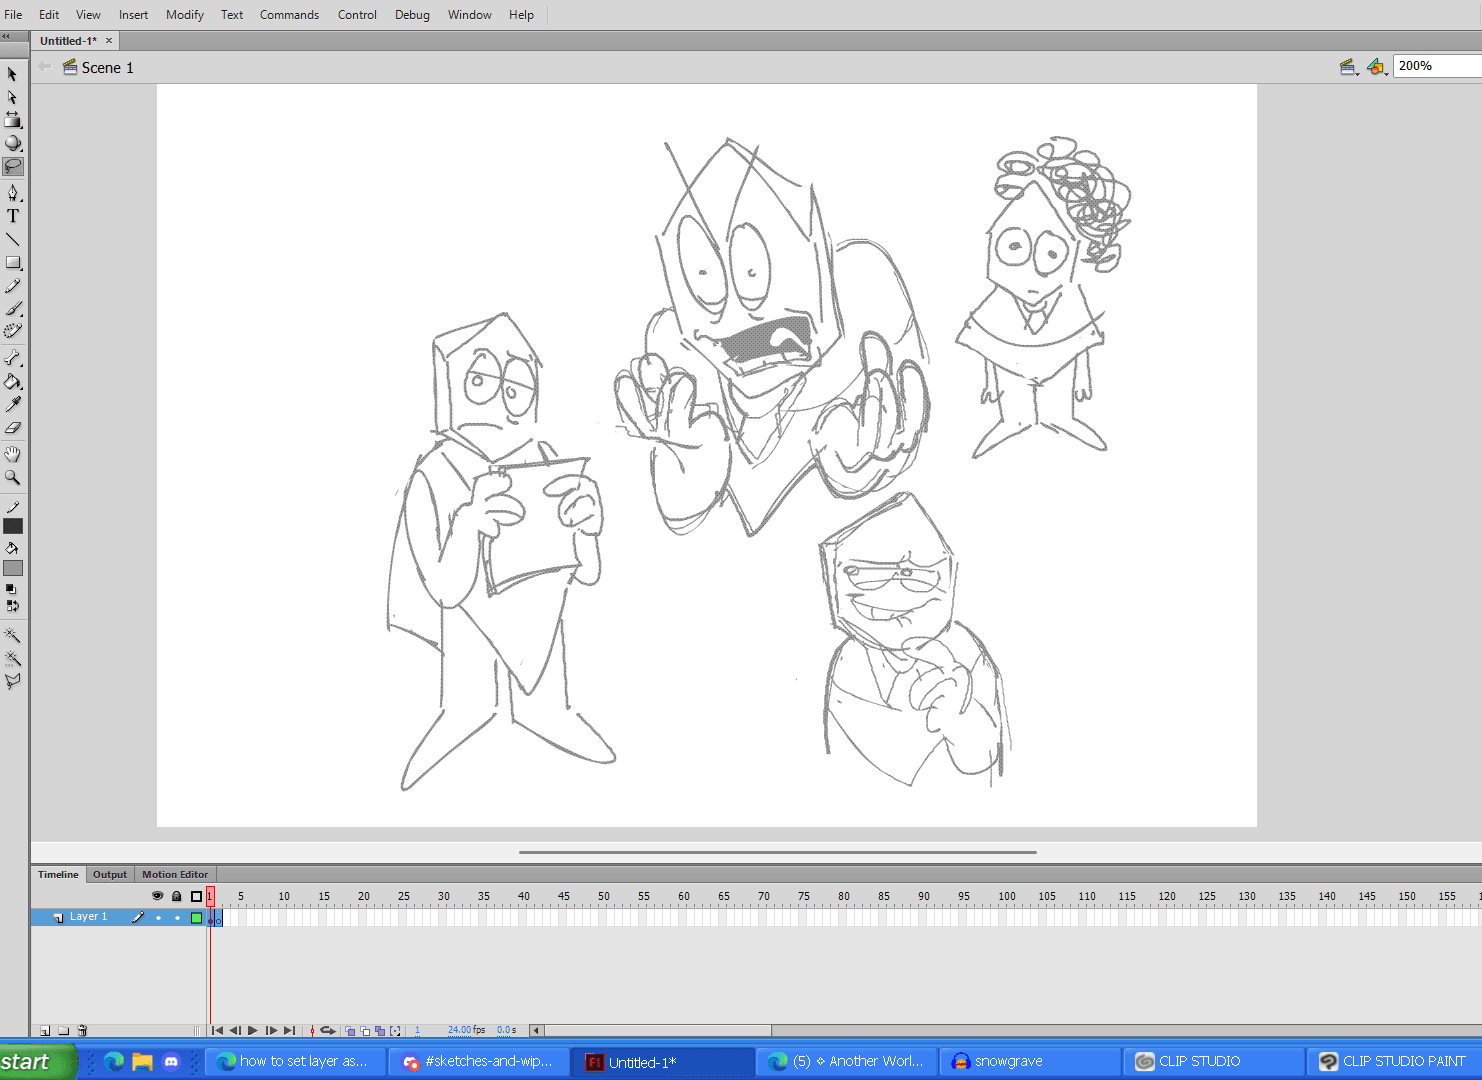This screenshot has height=1080, width=1482.
Task: Click the fill color swatch
Action: 13,568
